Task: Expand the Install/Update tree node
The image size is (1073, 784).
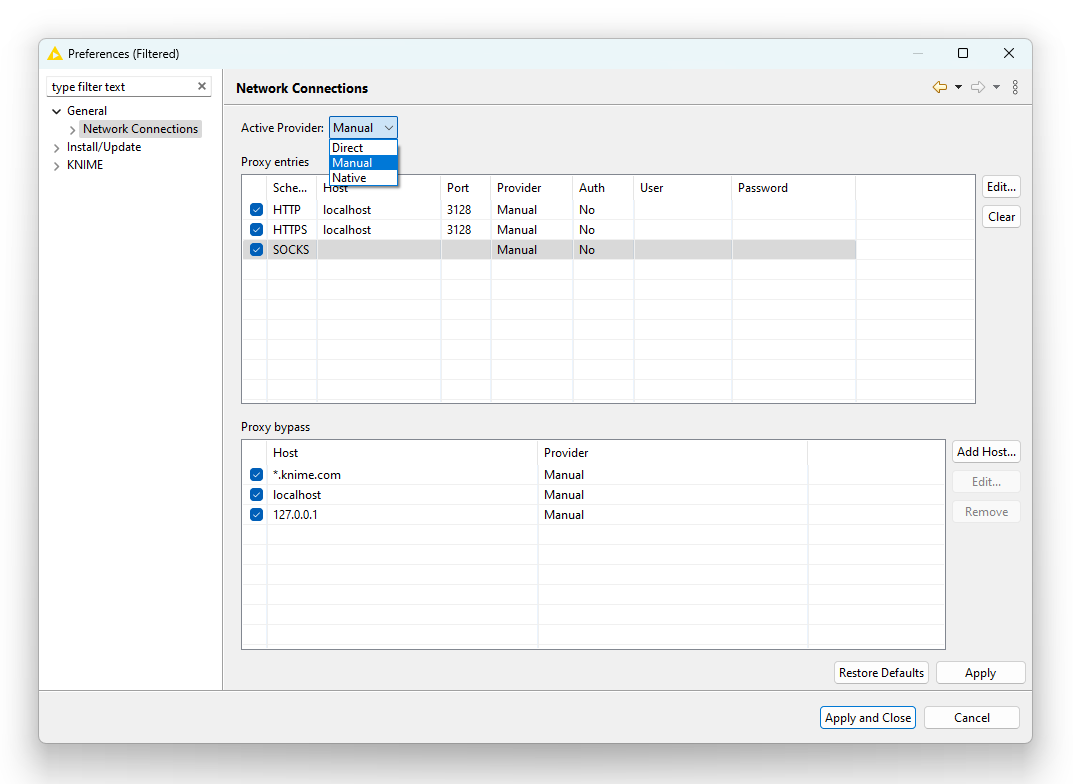Action: pos(57,148)
